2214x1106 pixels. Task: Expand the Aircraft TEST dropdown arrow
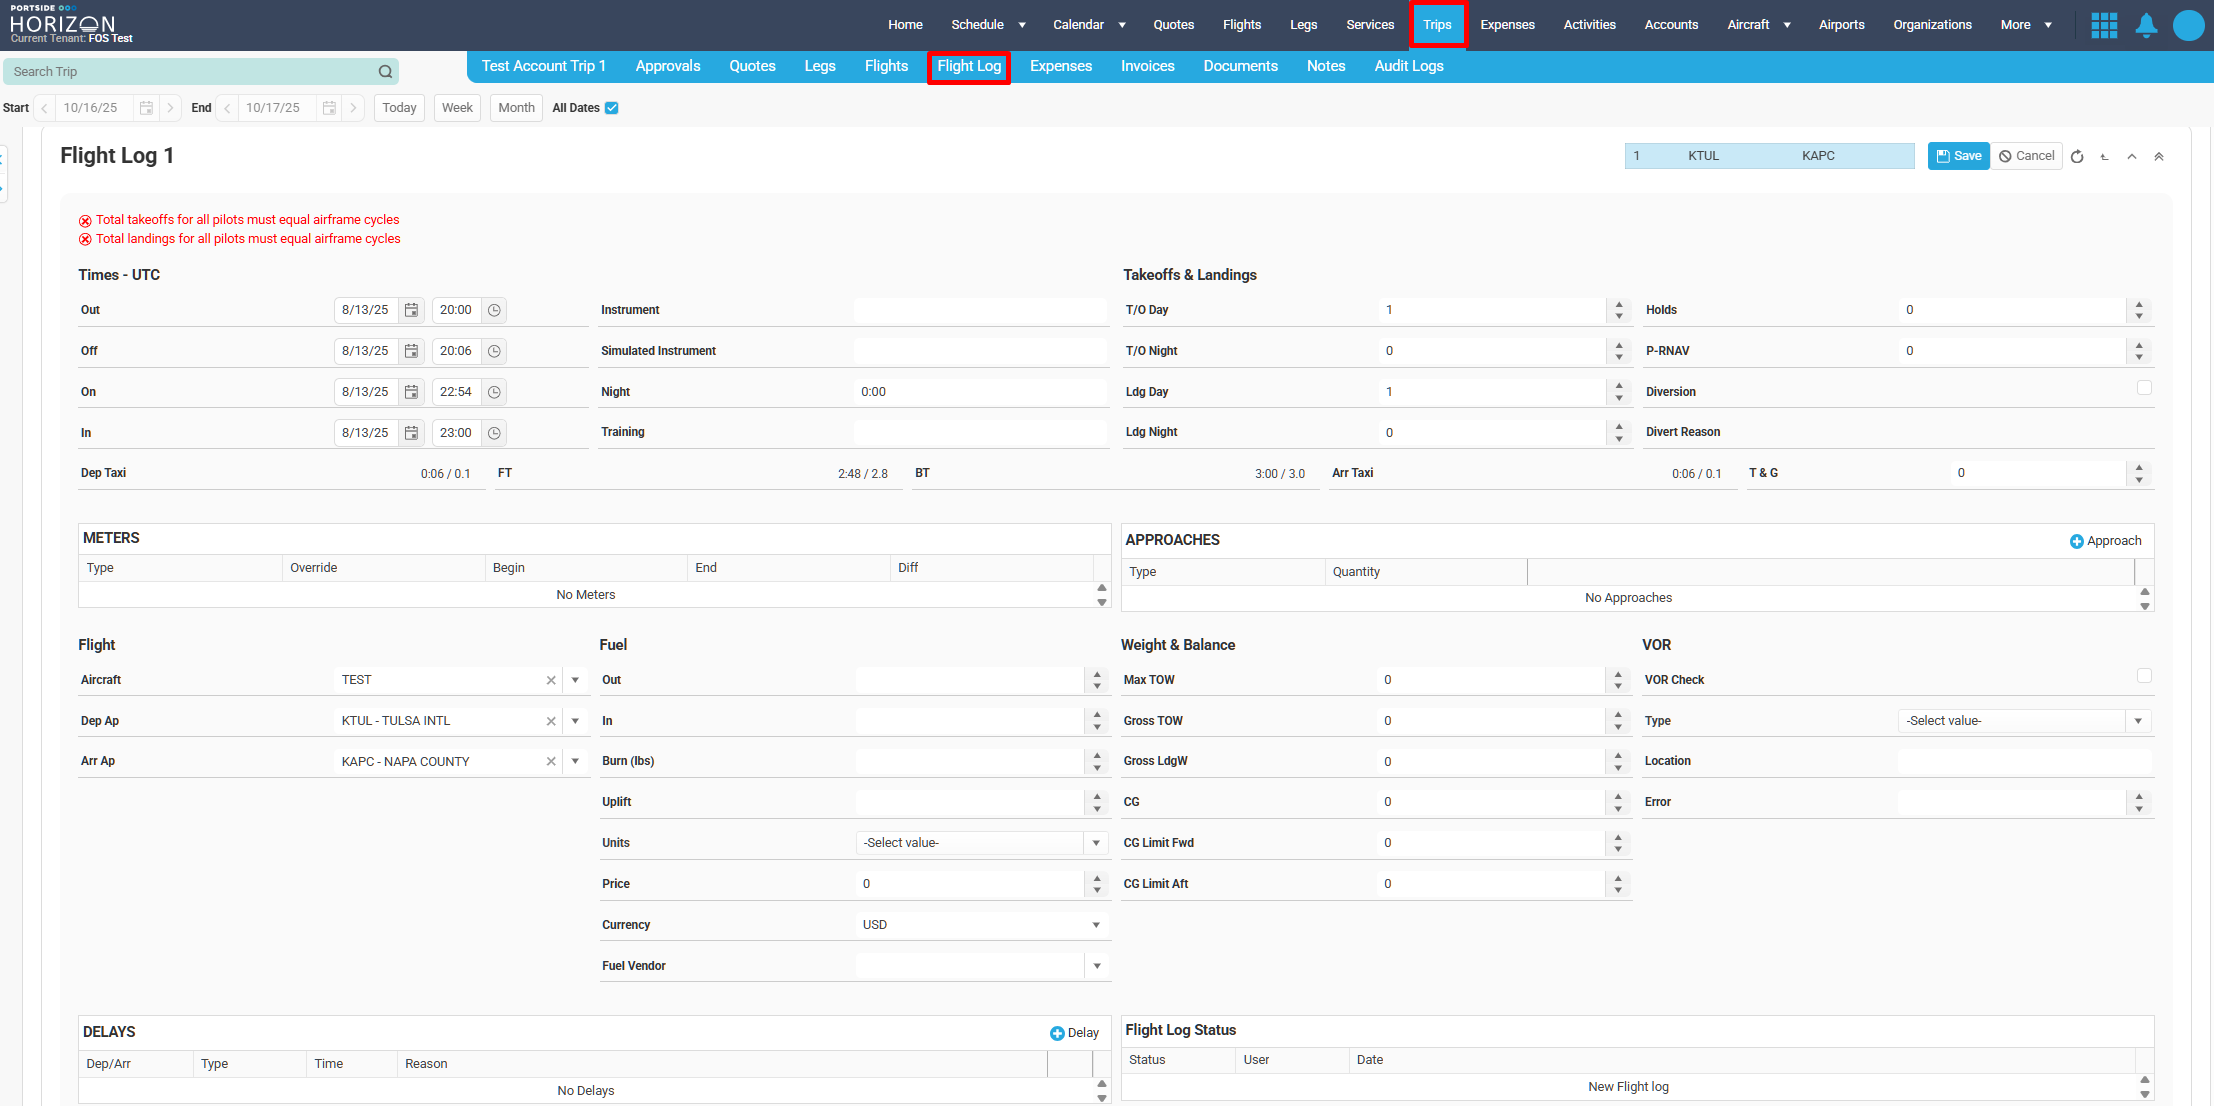(x=576, y=681)
